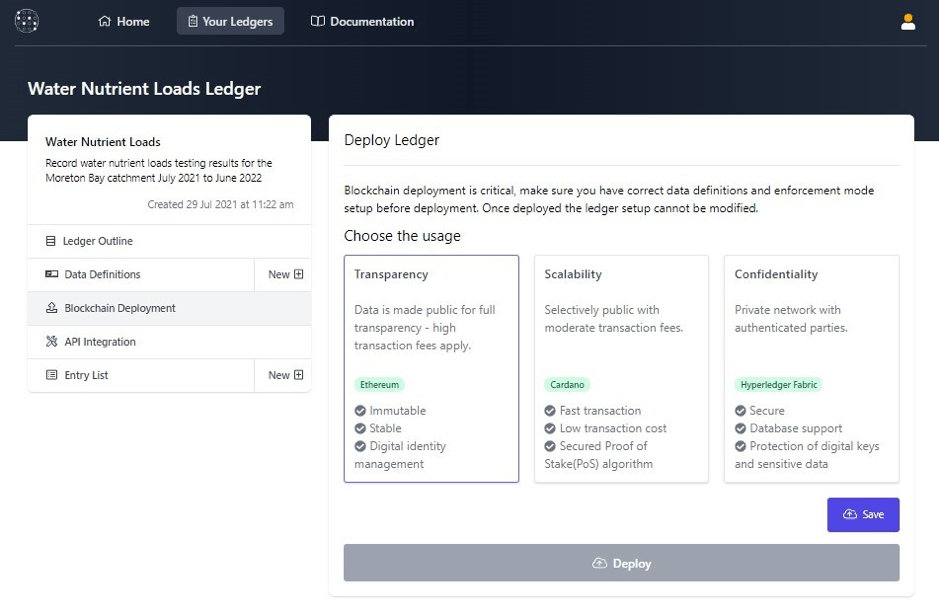Open the Home page
Viewport: 939px width, 616px height.
(124, 22)
